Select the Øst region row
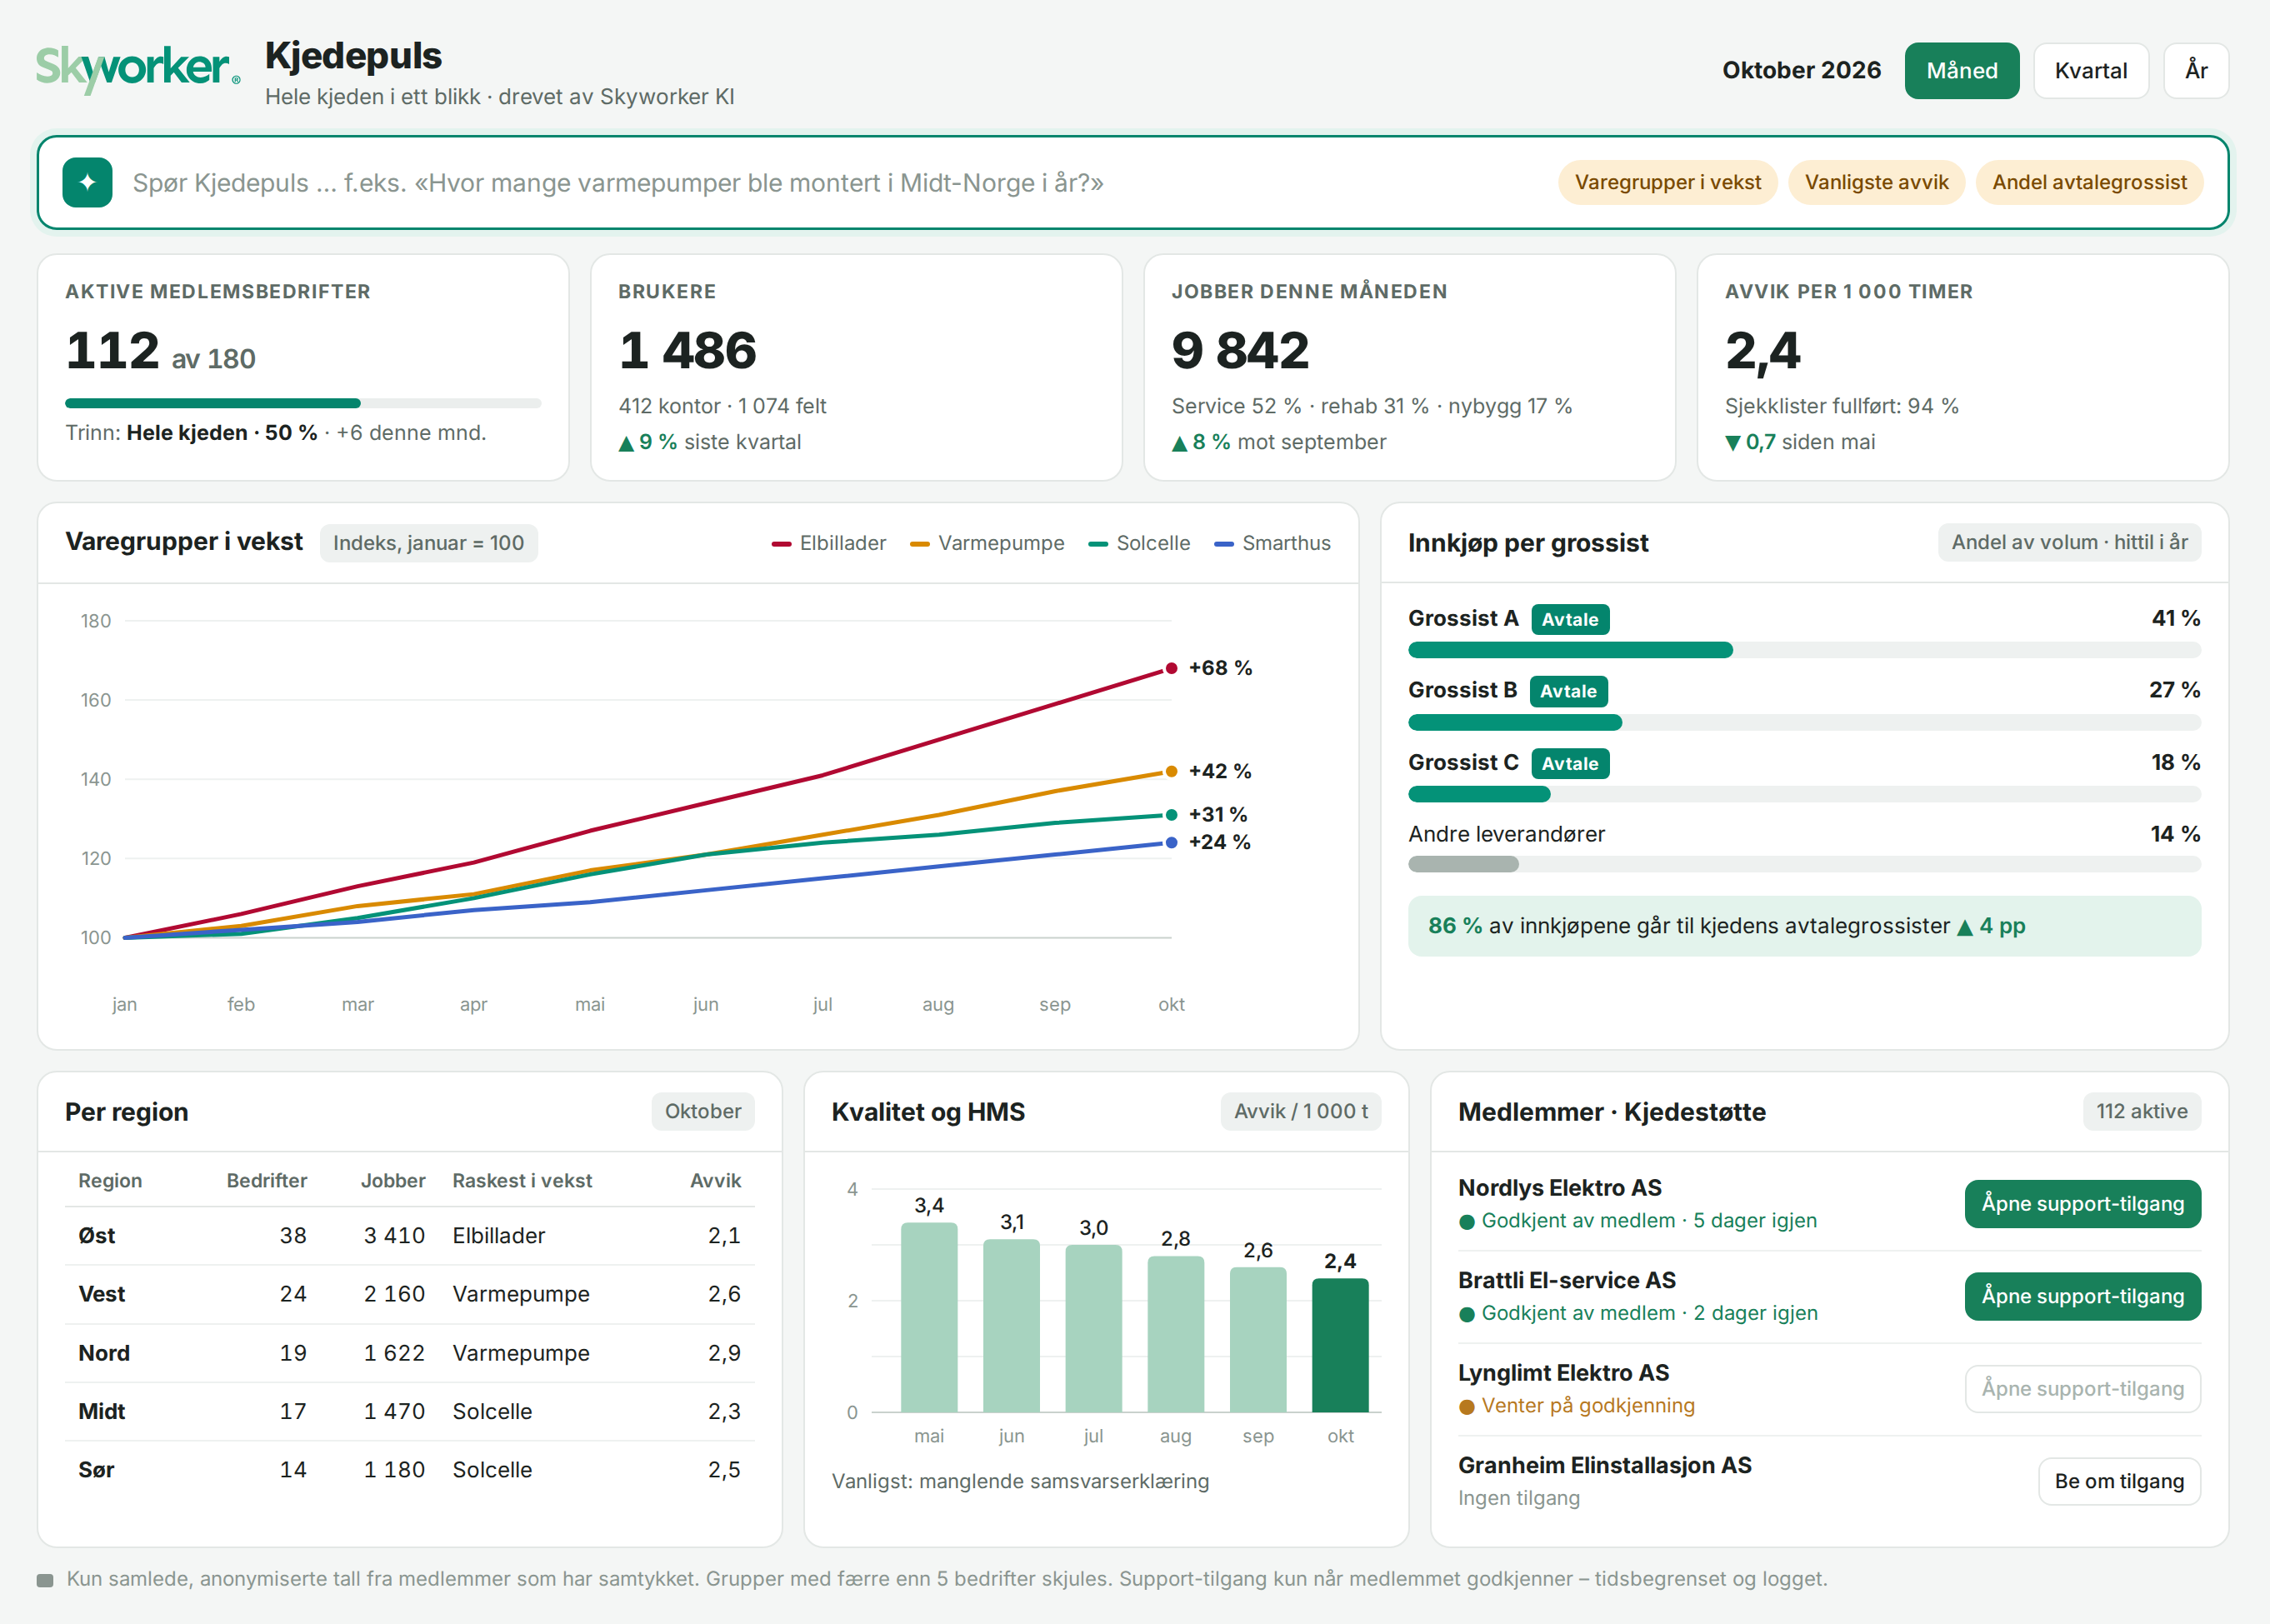 (x=410, y=1236)
